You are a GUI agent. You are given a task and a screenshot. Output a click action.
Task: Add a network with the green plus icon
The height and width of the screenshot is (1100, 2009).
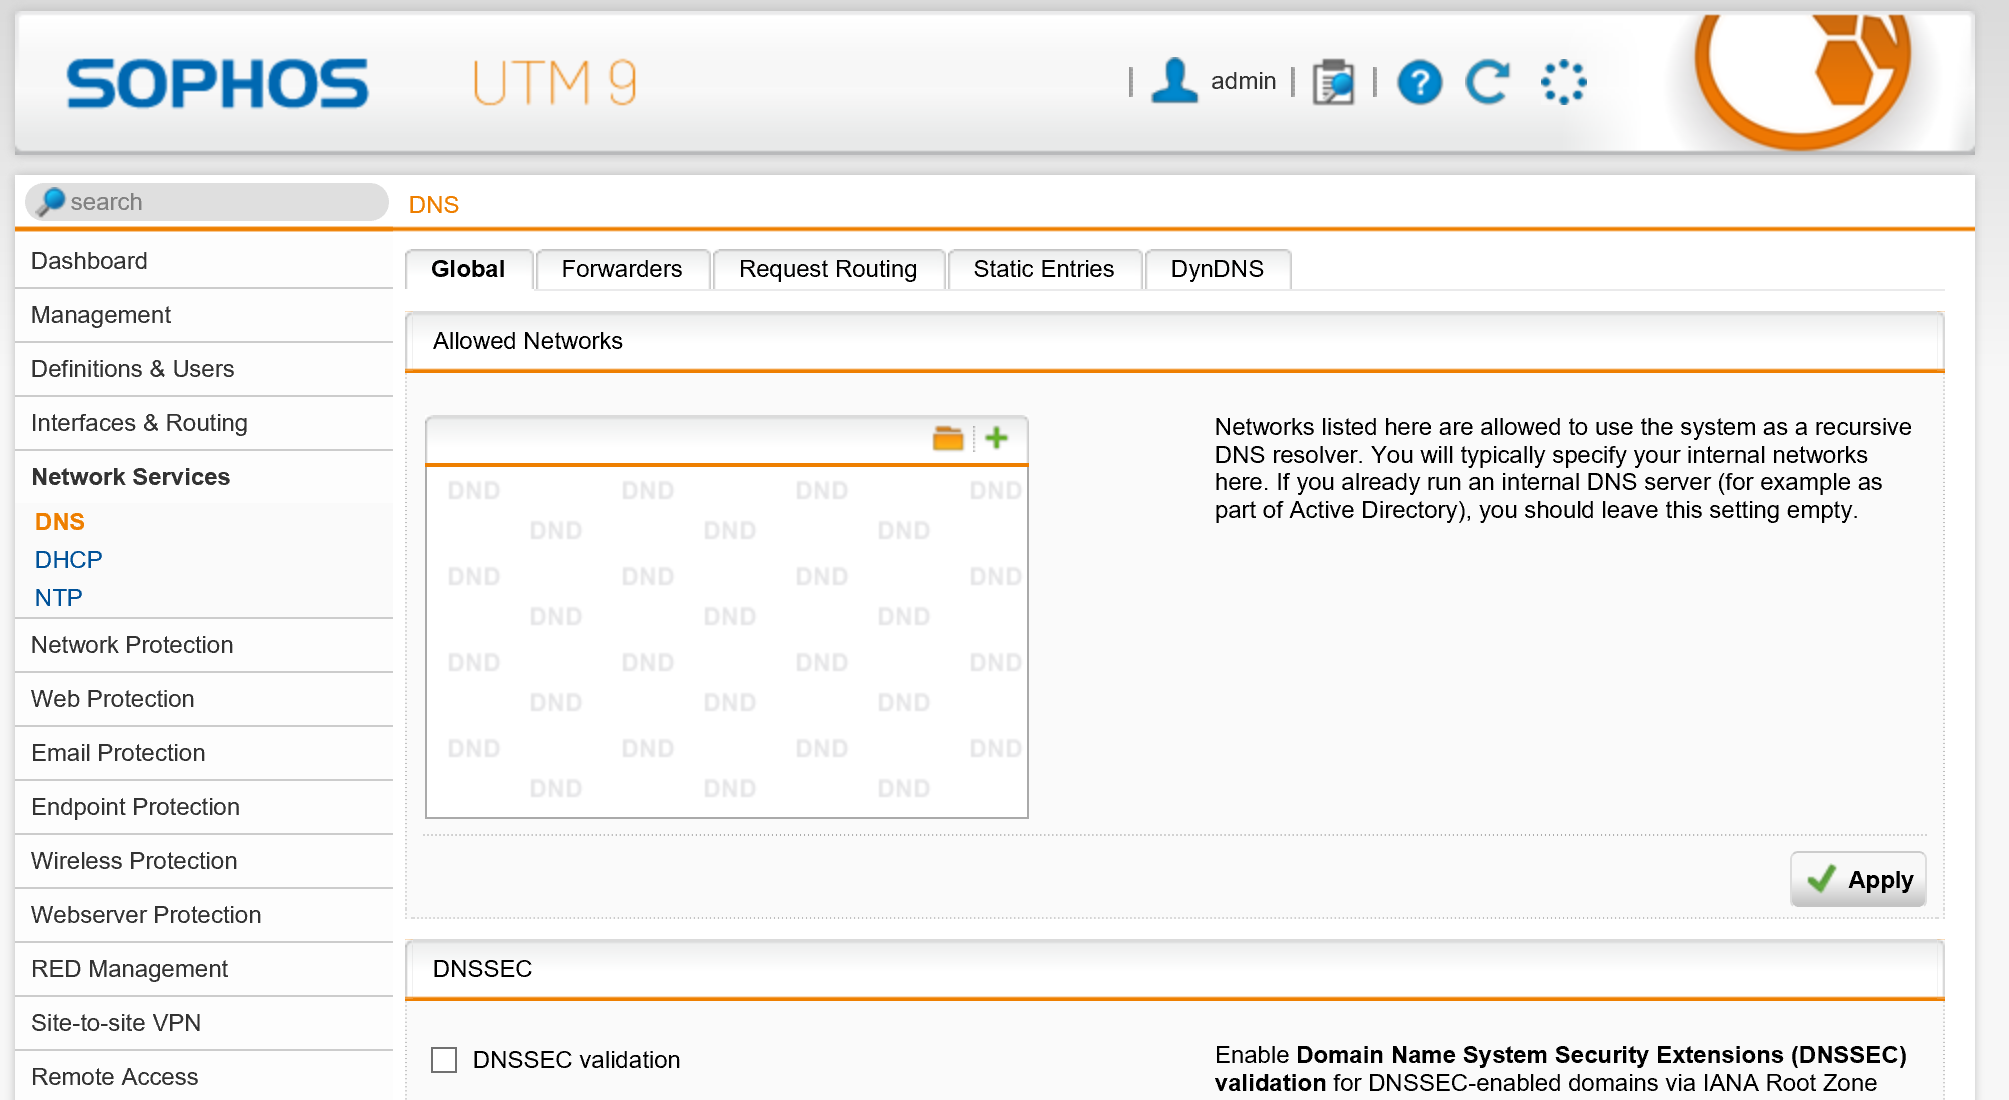pos(996,438)
